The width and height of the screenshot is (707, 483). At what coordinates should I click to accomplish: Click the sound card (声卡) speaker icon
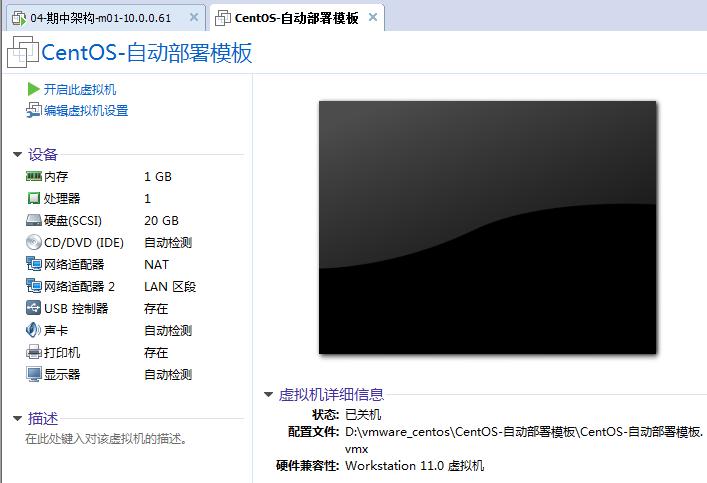34,331
